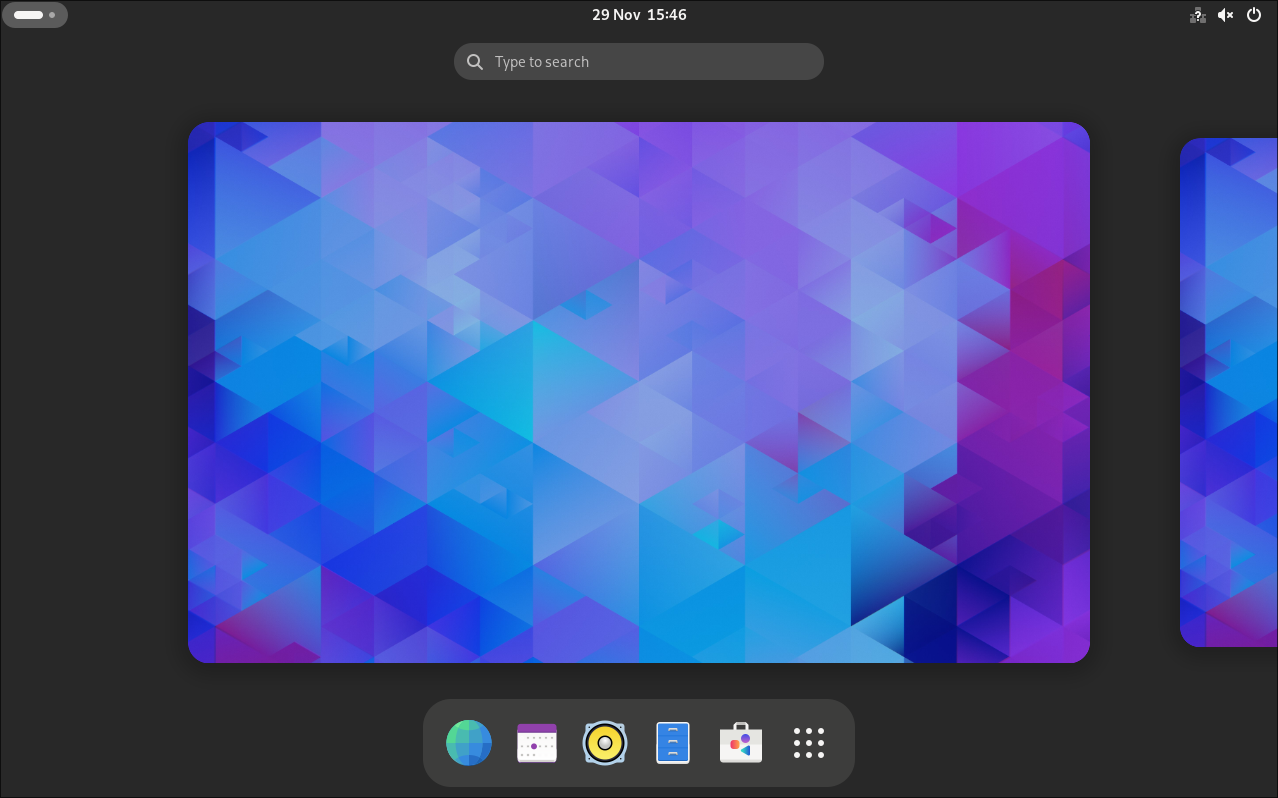Click the purple wallpaper in the workspace preview
Screen dimensions: 1278x798
(639, 392)
